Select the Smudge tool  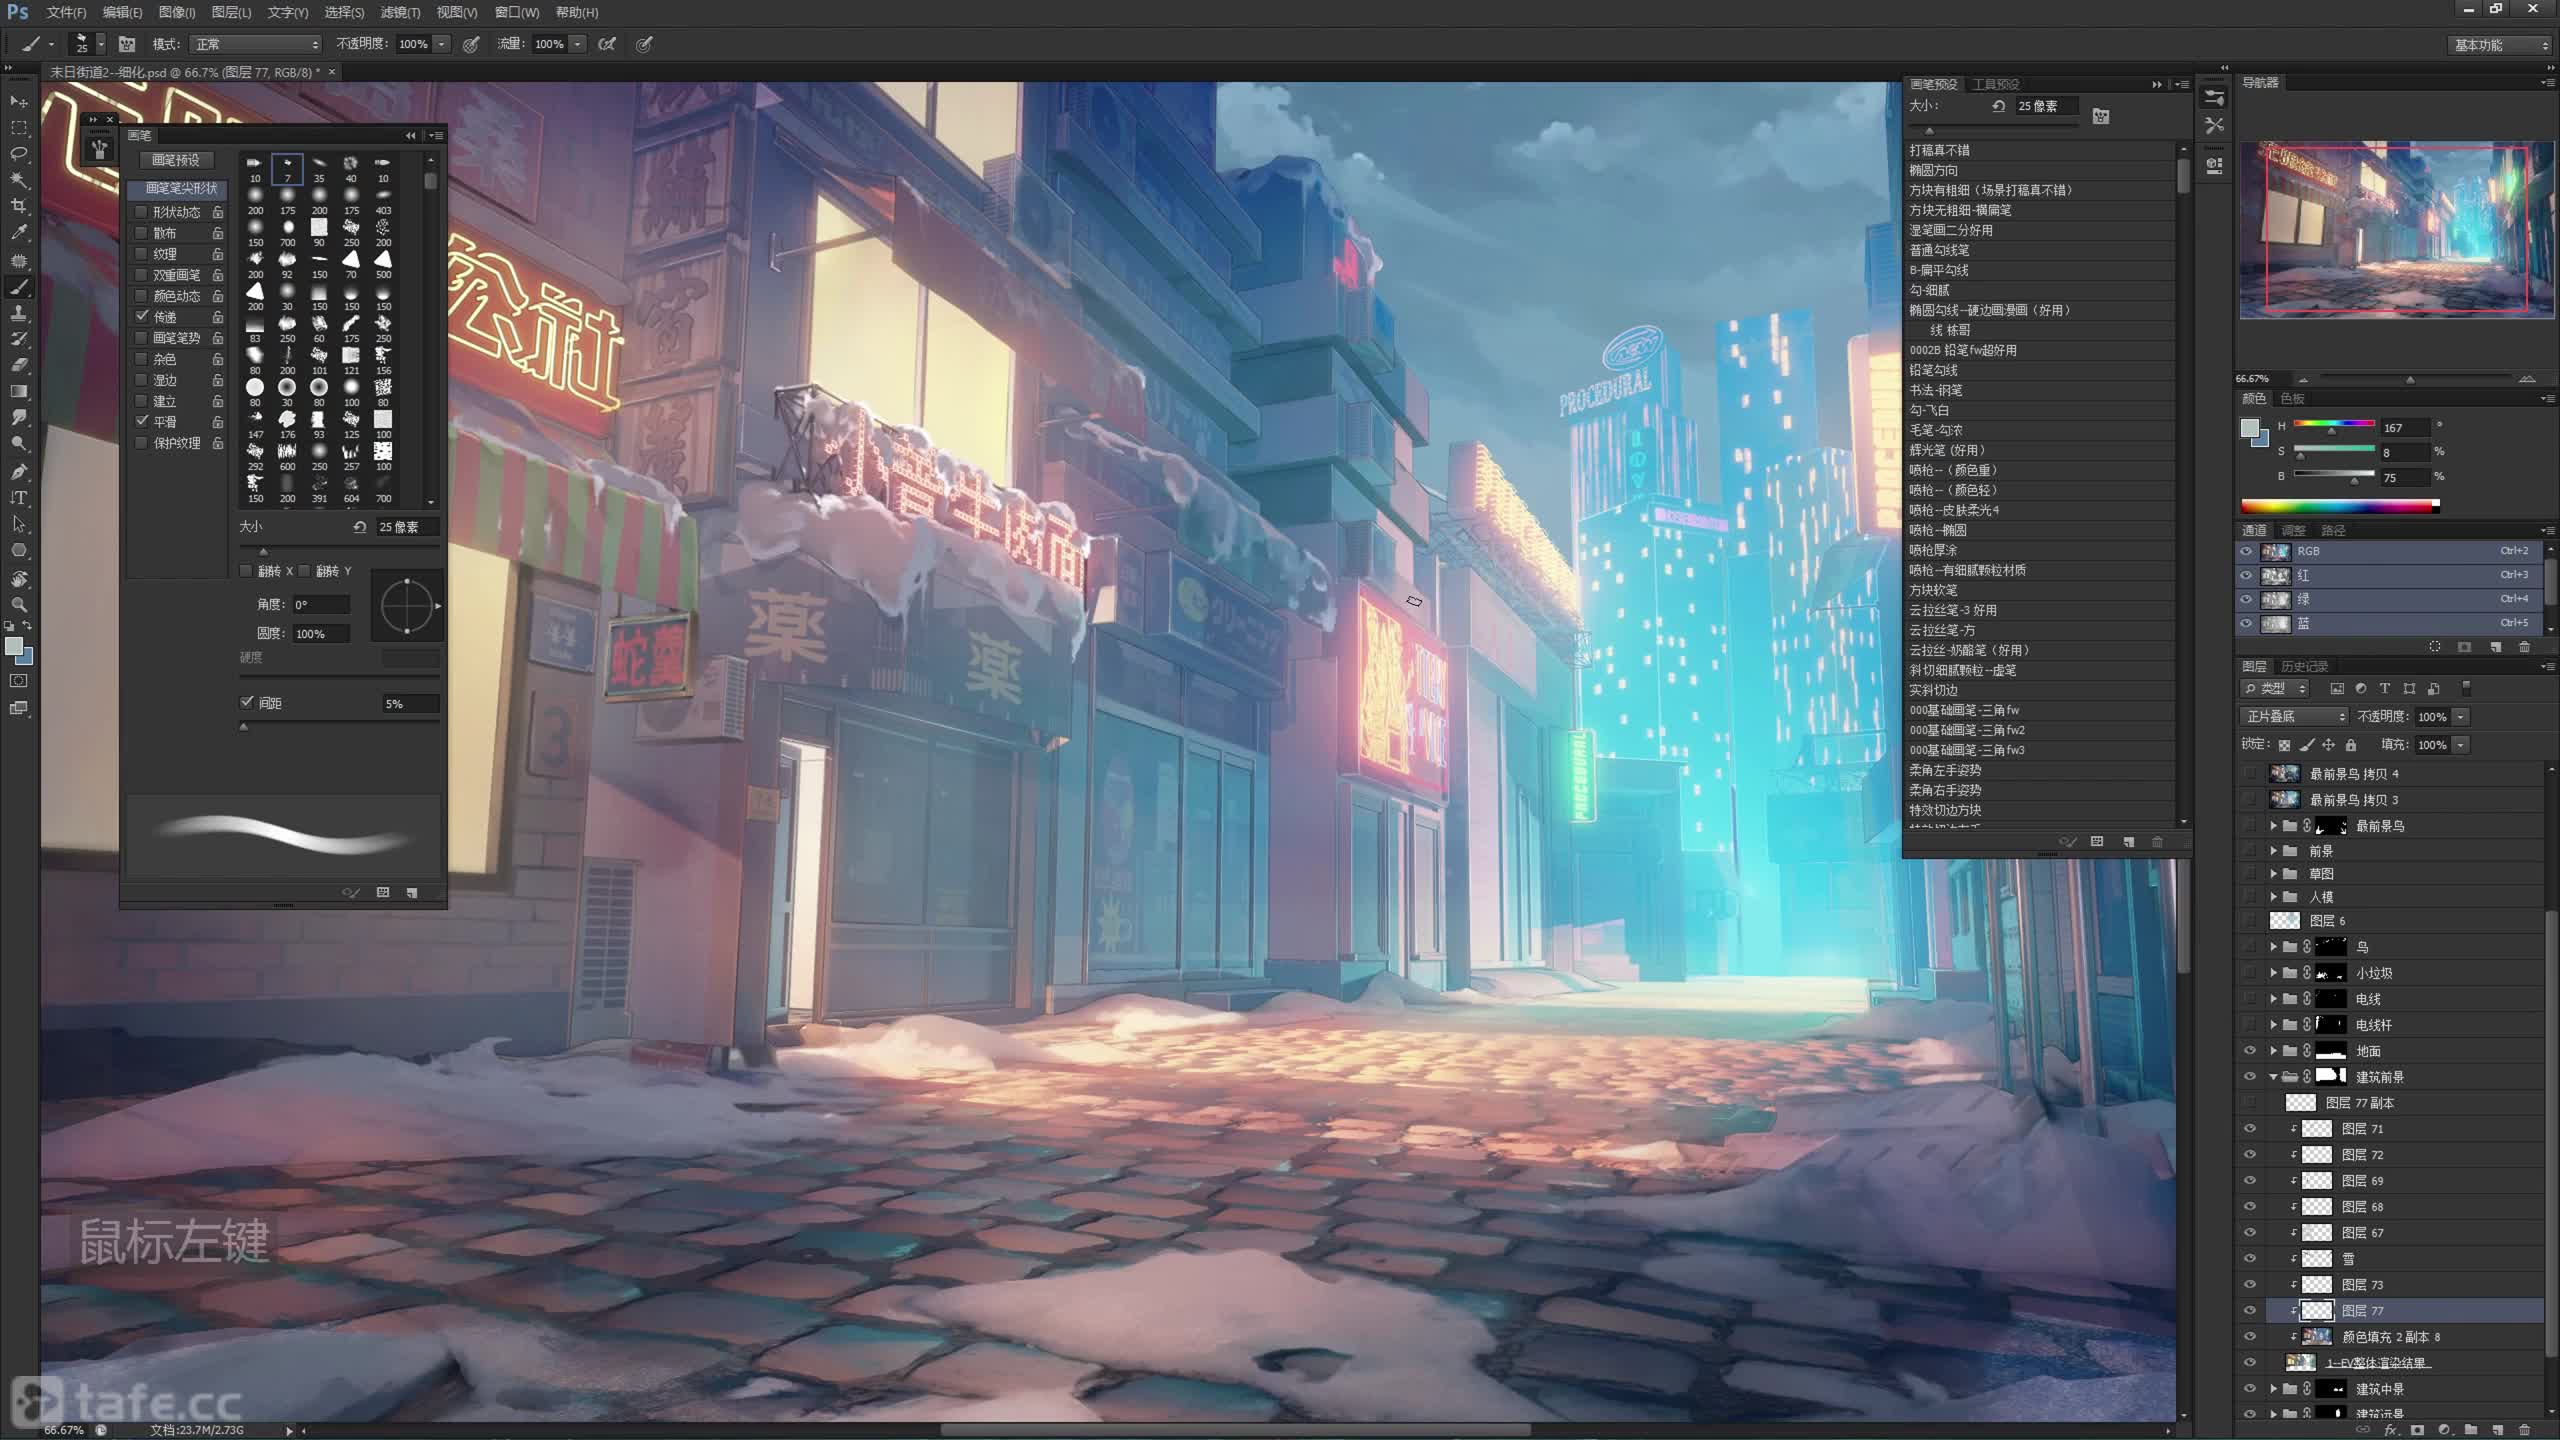point(19,418)
